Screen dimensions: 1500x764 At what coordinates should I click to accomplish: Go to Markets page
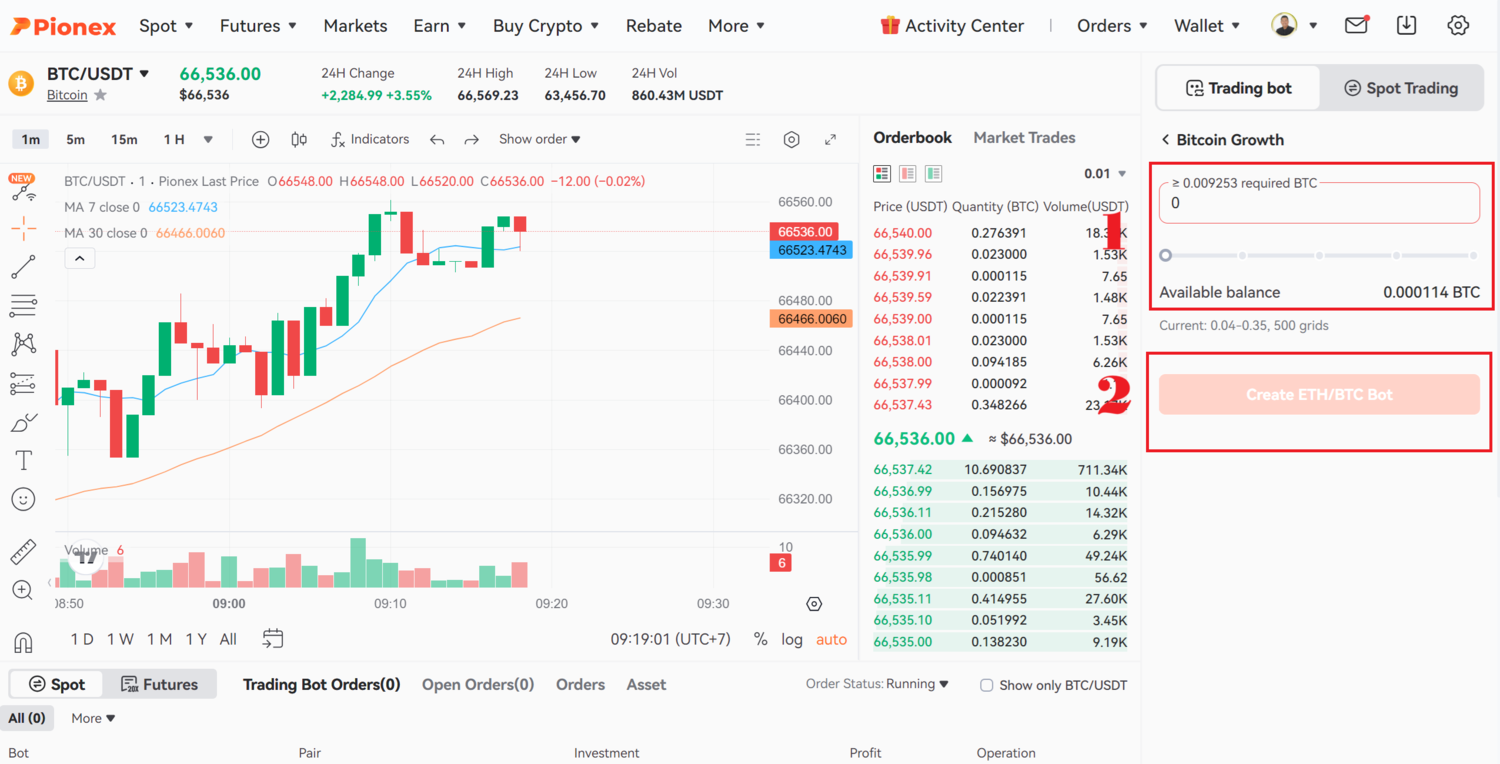355,26
